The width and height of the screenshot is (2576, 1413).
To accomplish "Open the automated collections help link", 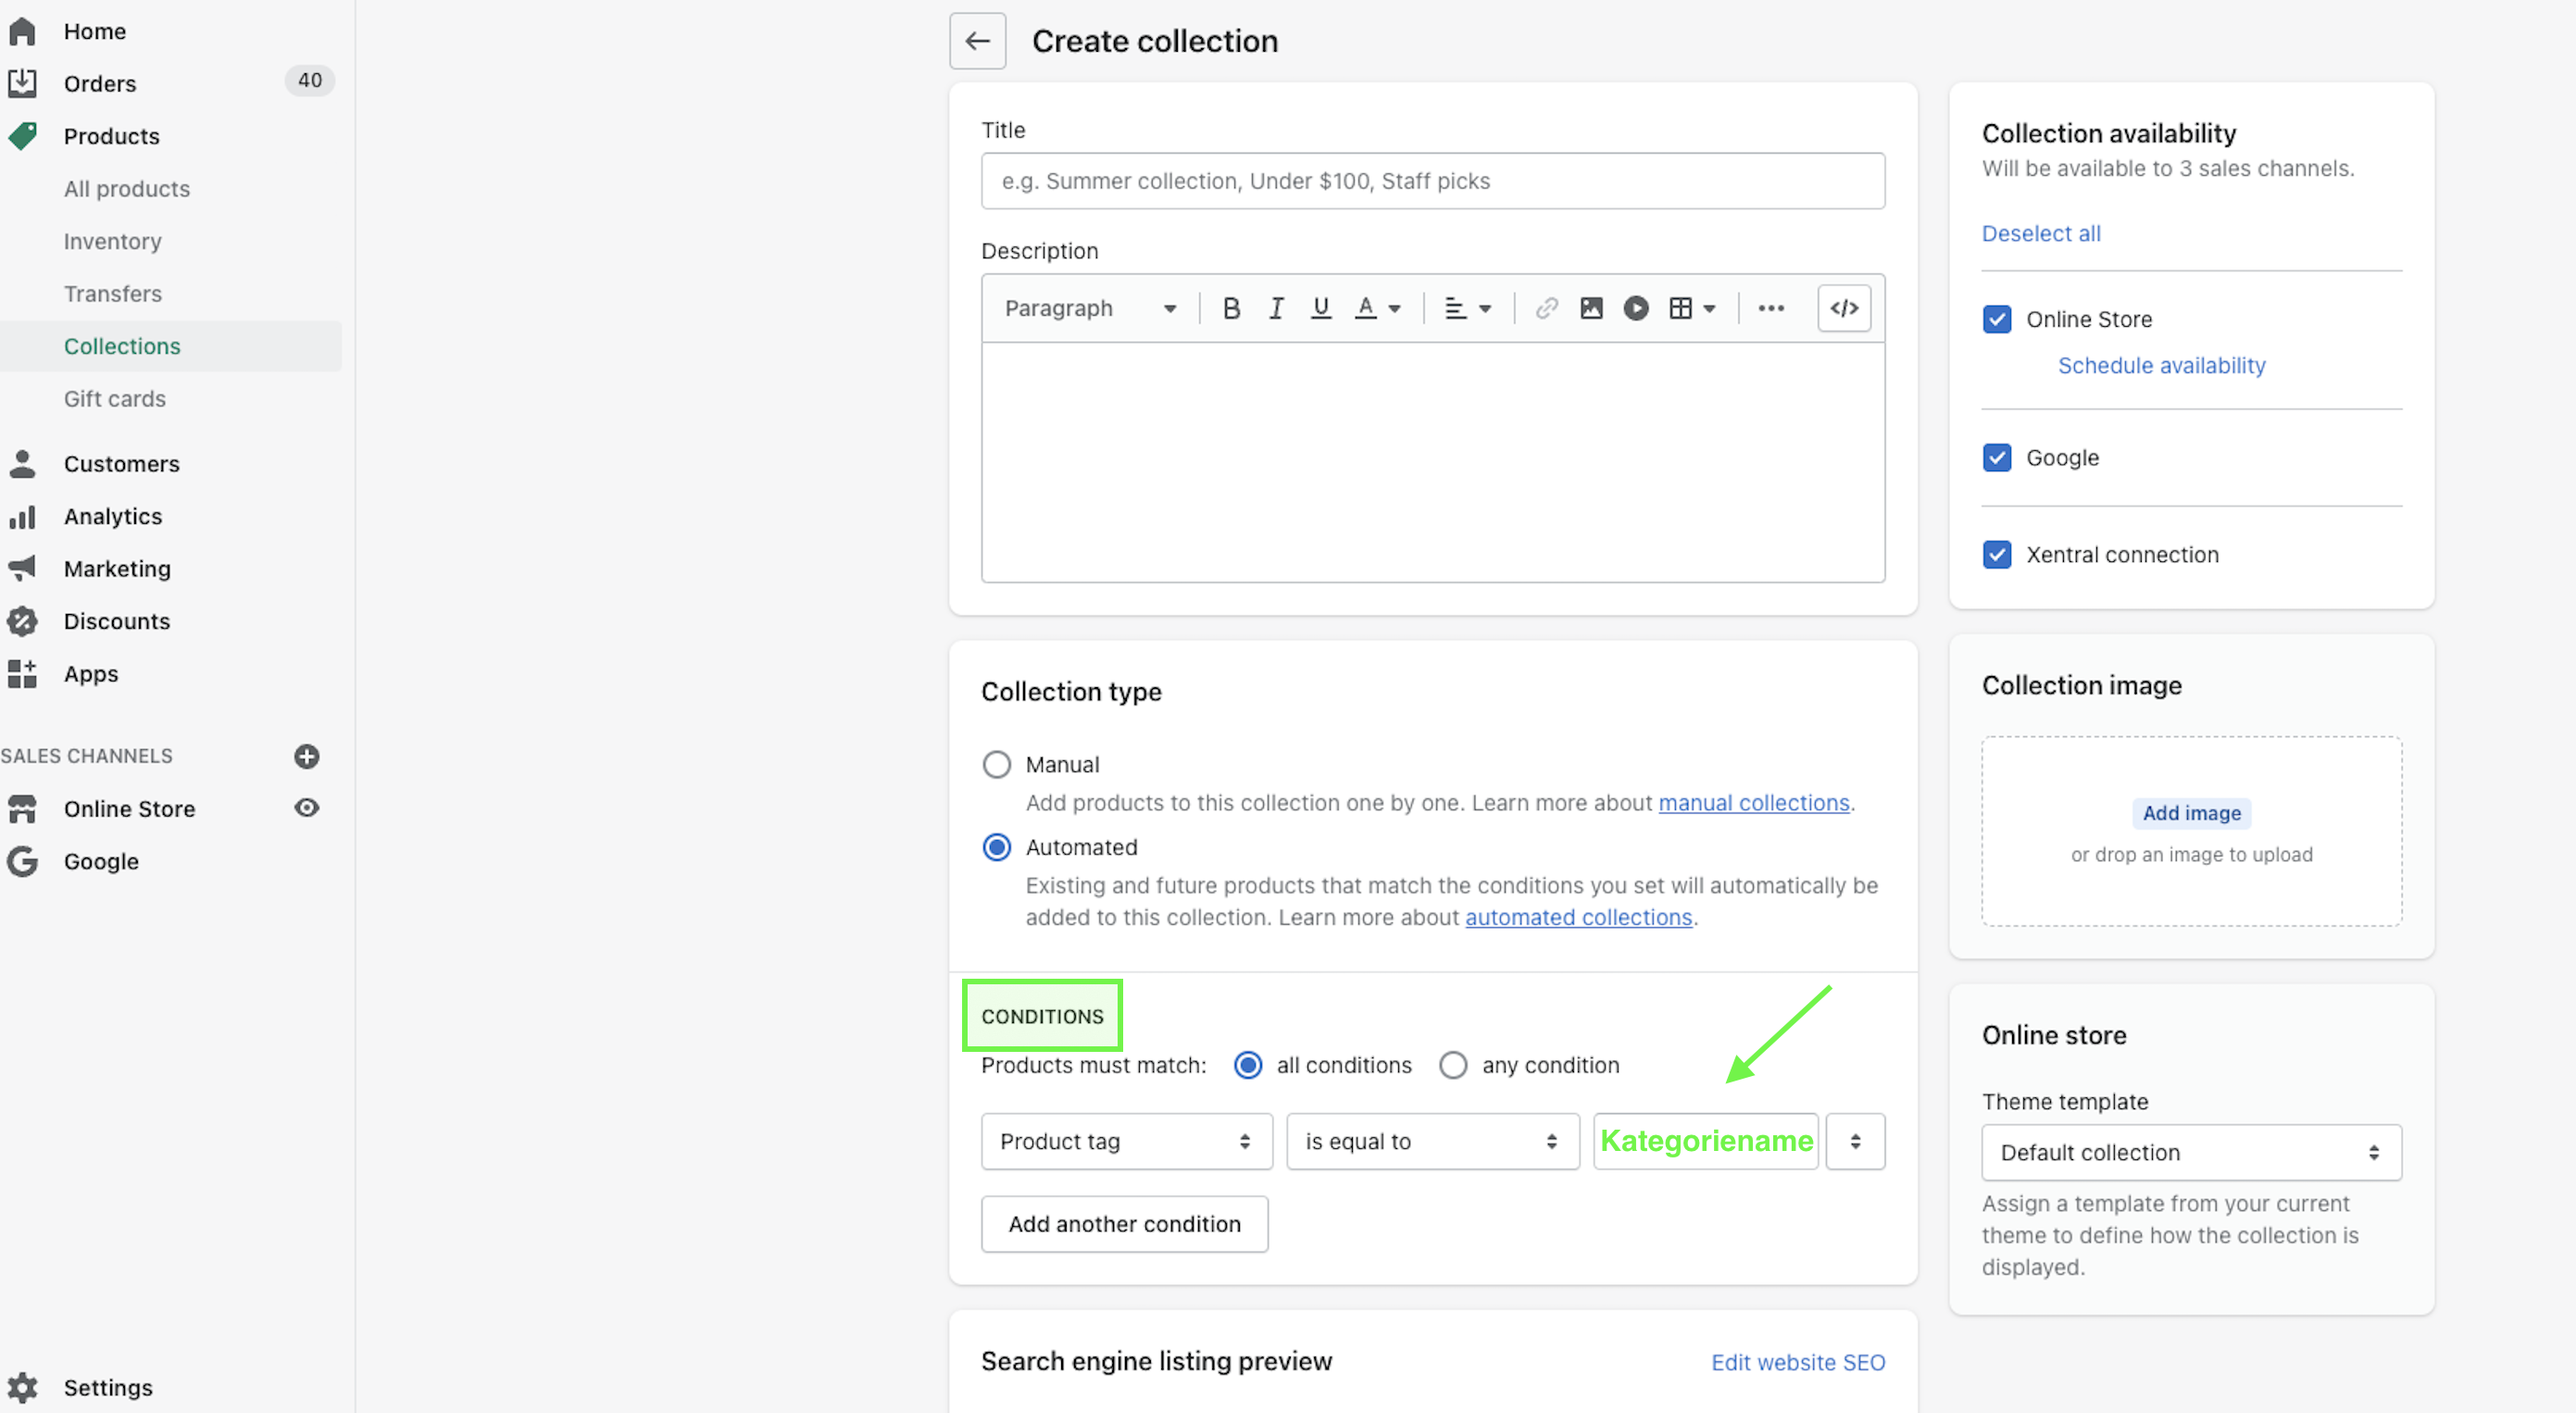I will click(1579, 918).
